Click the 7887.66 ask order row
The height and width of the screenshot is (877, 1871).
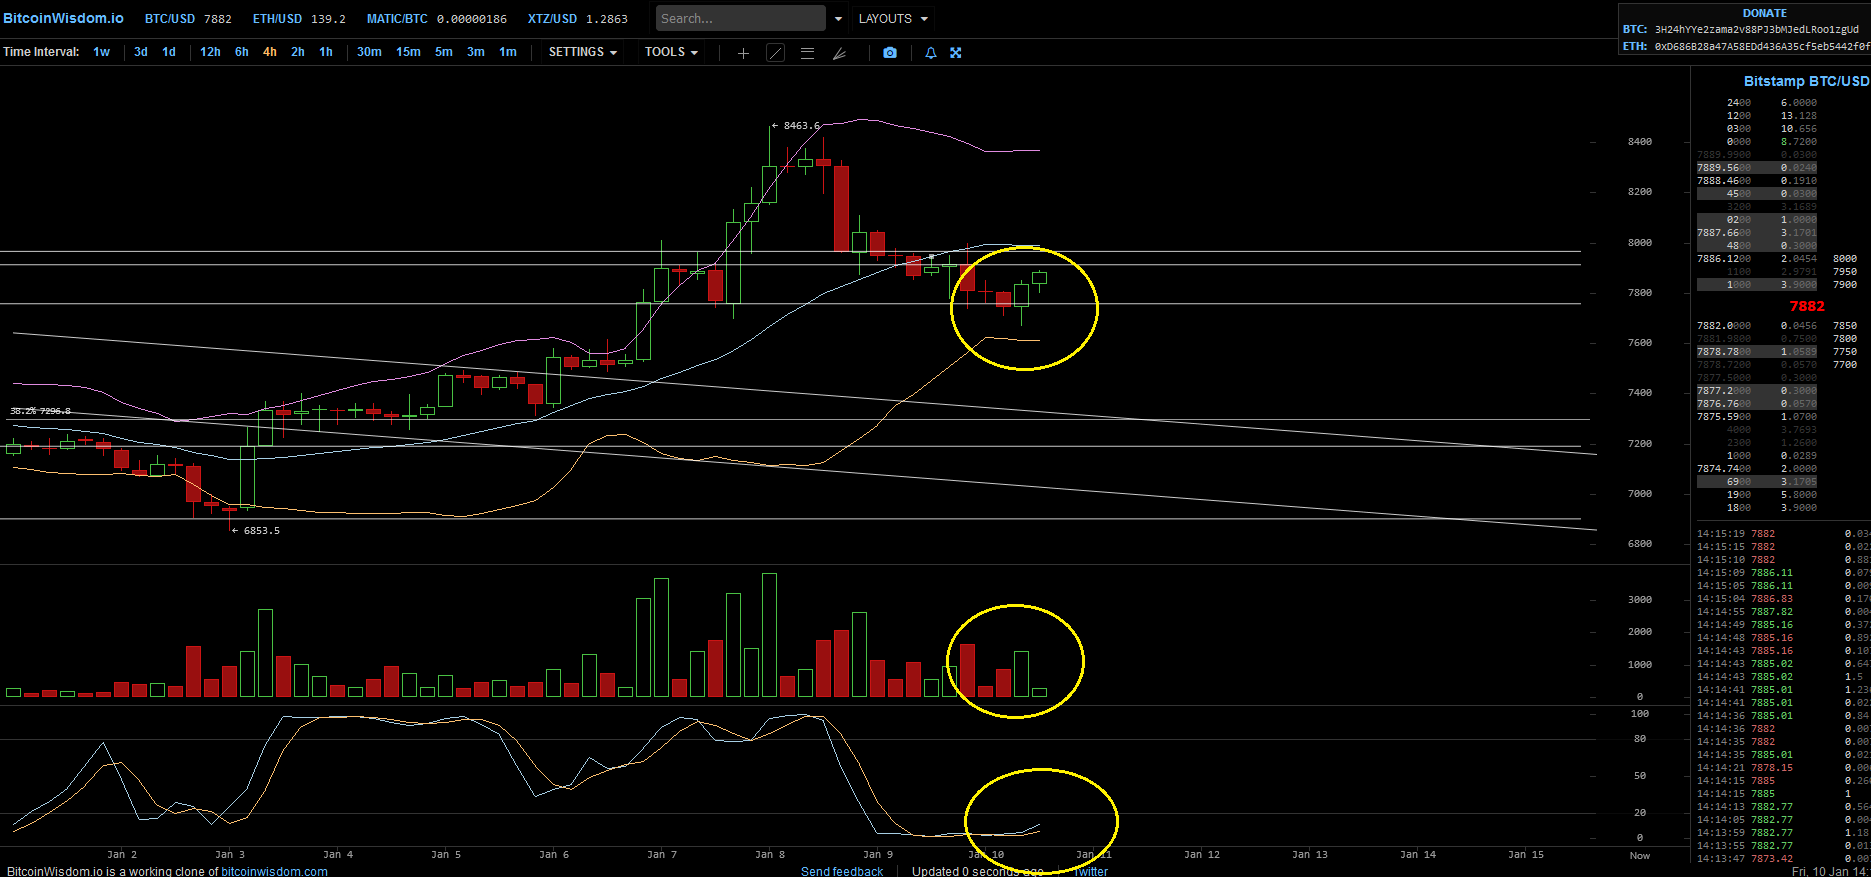coord(1757,233)
